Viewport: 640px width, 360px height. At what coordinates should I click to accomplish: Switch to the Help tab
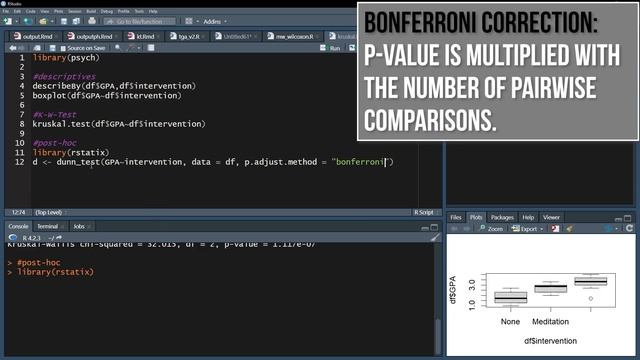point(528,217)
